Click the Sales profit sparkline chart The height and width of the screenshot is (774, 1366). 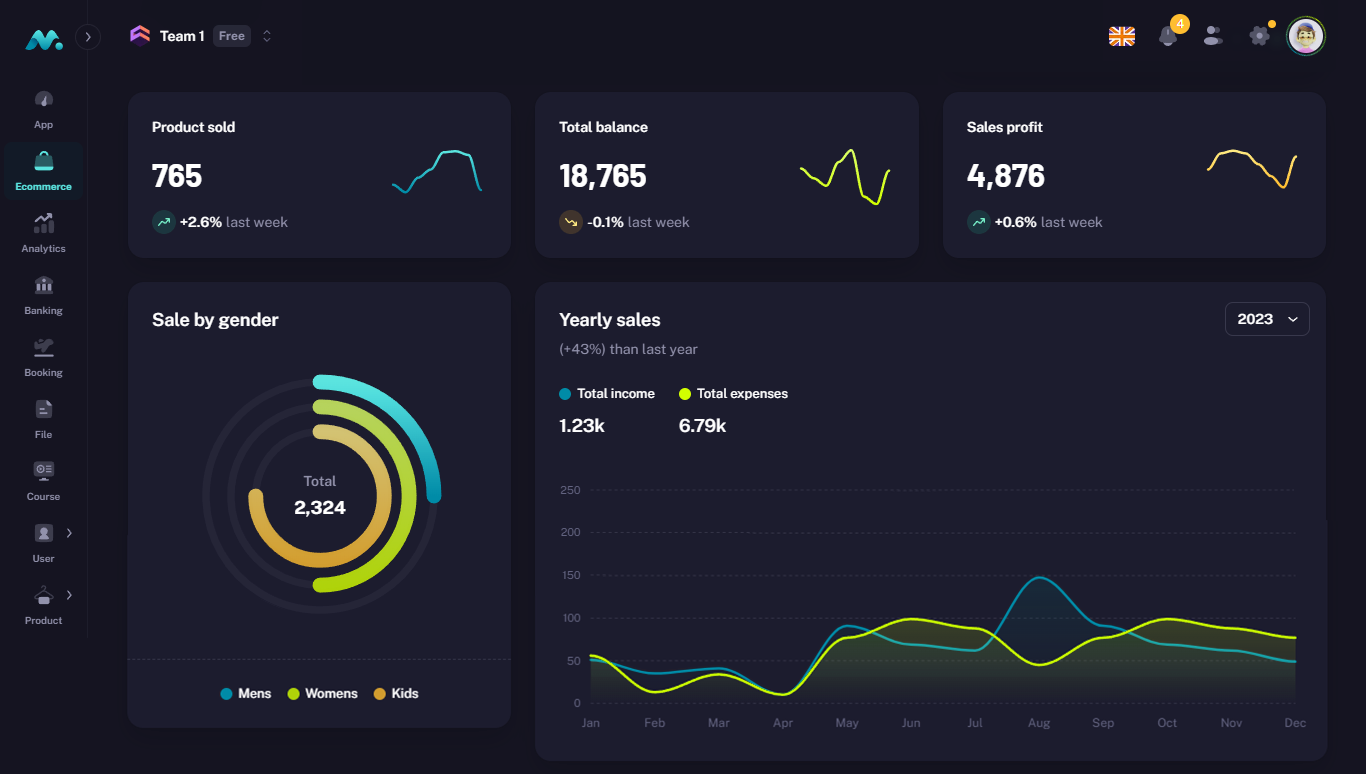[x=1252, y=169]
